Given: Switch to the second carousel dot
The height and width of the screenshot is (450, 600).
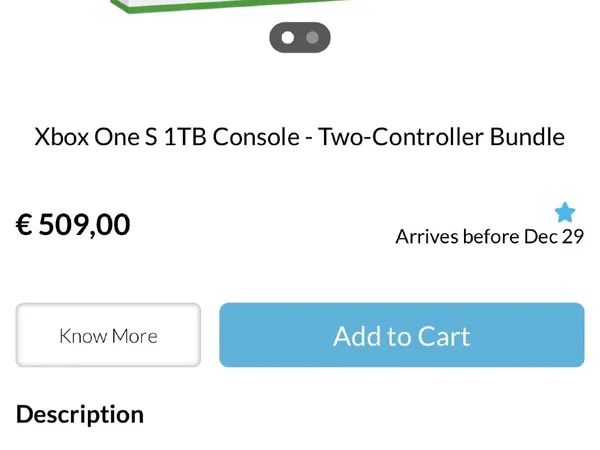Looking at the screenshot, I should coord(312,38).
